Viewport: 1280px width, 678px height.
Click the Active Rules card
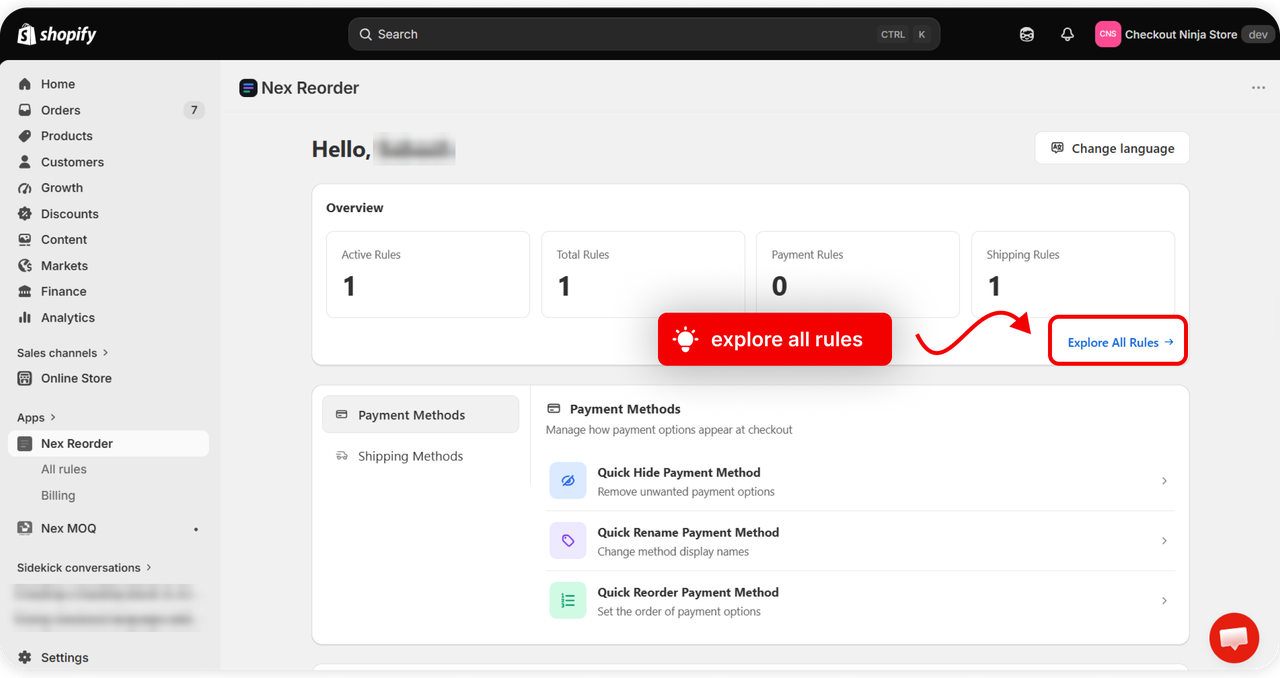[428, 275]
